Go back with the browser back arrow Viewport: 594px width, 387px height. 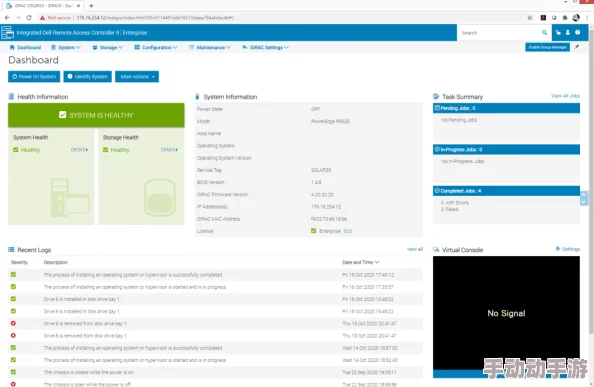[7, 17]
